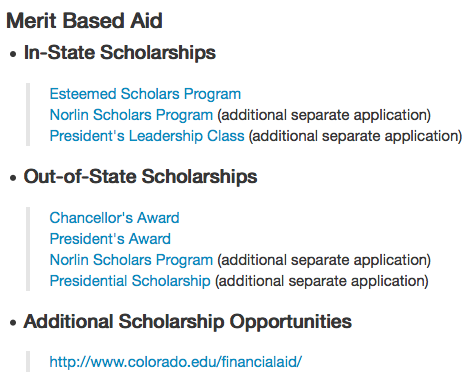Click the bullet beside Additional Scholarship Opportunities
473x382 pixels.
coord(13,323)
